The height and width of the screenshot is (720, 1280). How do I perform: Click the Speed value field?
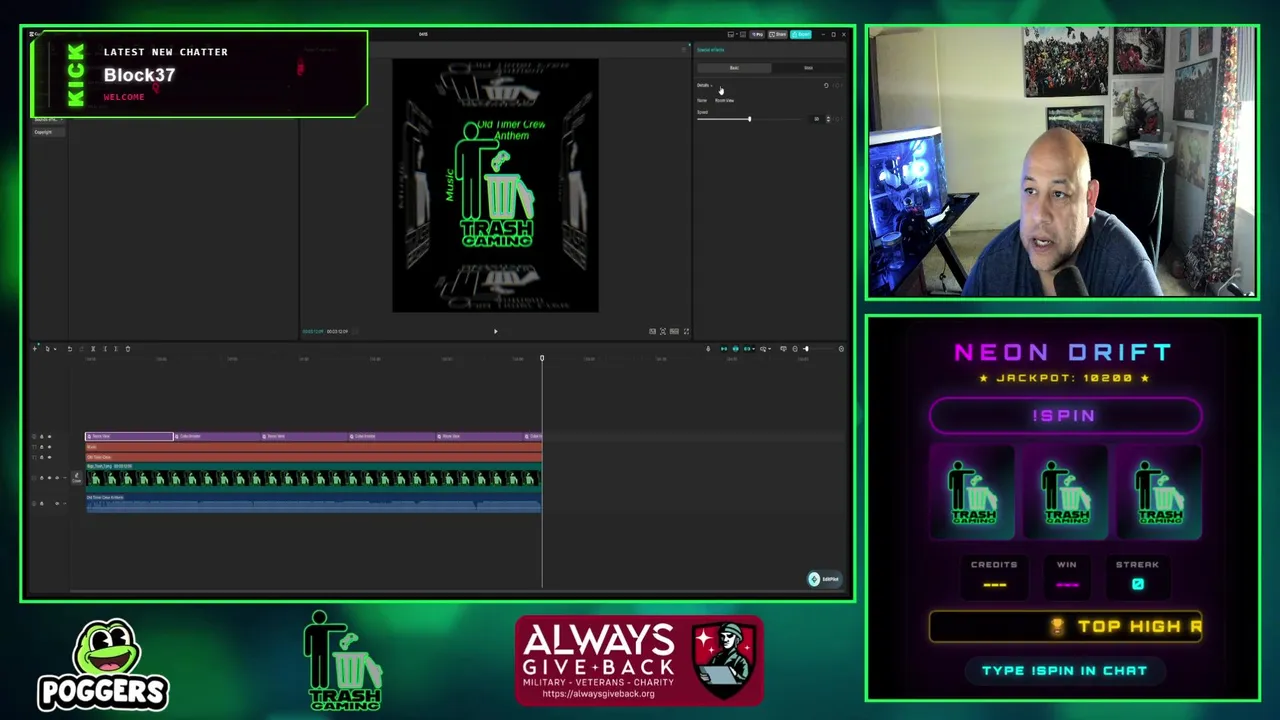click(816, 119)
